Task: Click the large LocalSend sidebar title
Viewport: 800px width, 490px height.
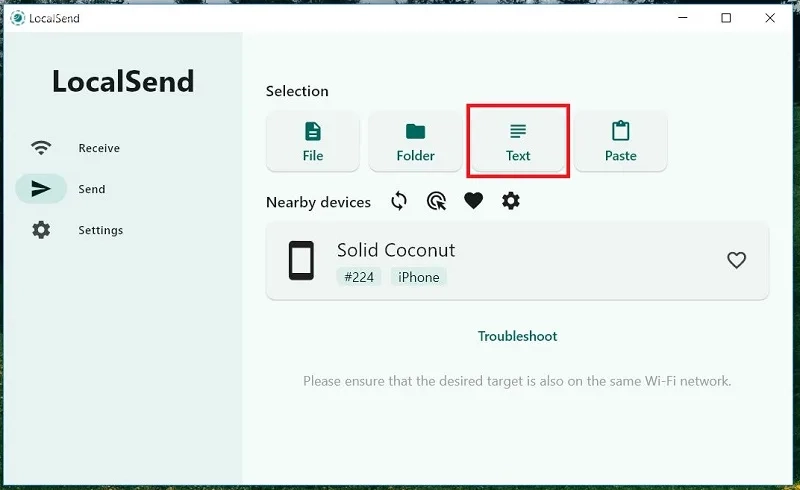Action: [123, 81]
